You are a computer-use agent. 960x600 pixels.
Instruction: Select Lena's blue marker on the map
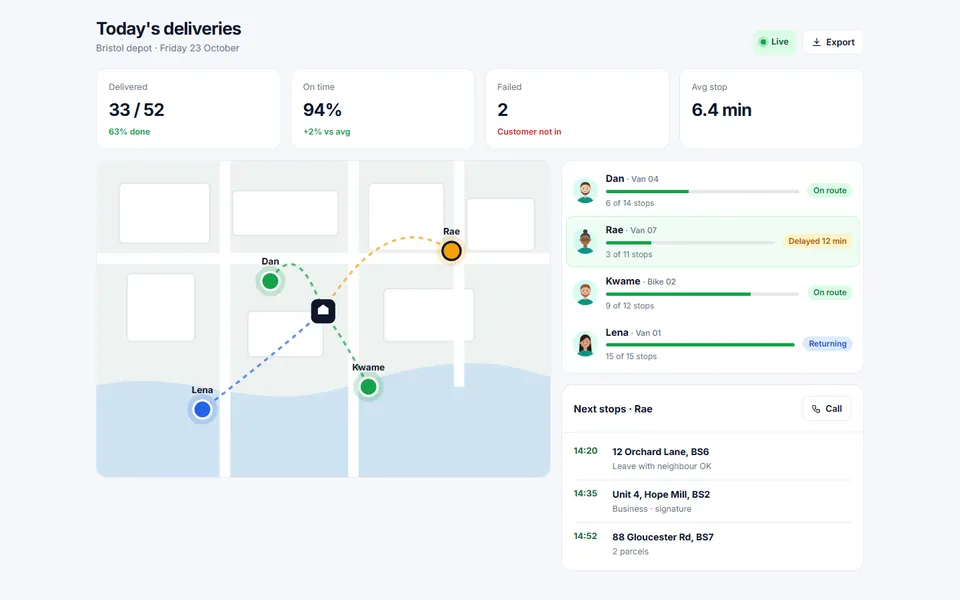pyautogui.click(x=202, y=410)
